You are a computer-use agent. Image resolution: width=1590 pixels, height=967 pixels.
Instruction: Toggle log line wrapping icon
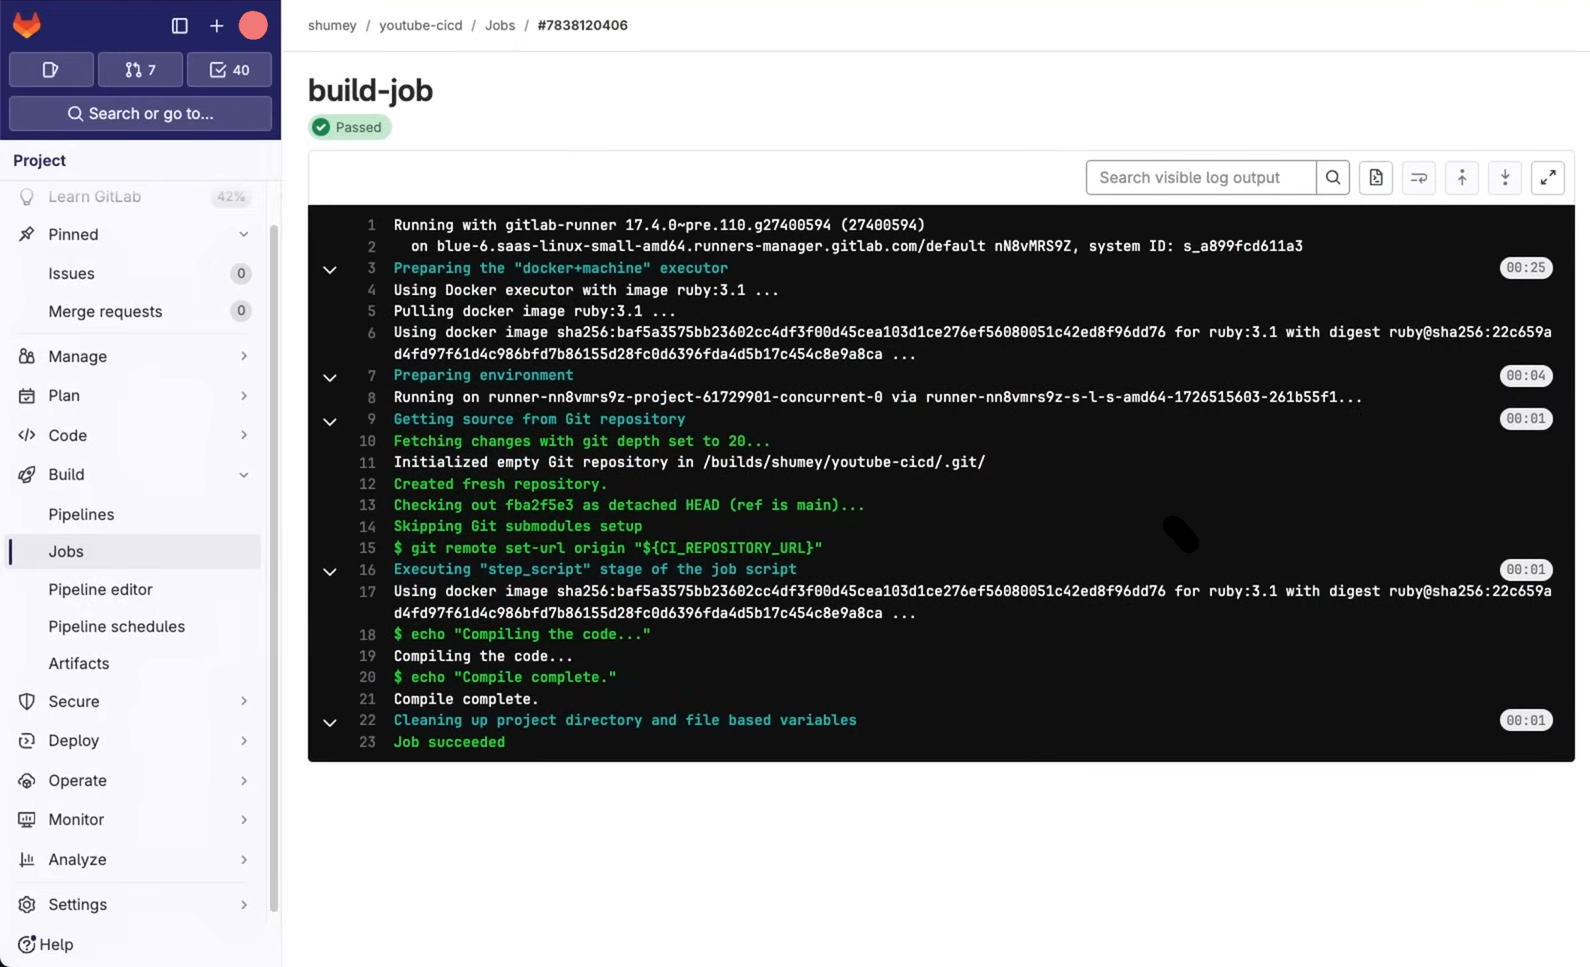[x=1418, y=178]
